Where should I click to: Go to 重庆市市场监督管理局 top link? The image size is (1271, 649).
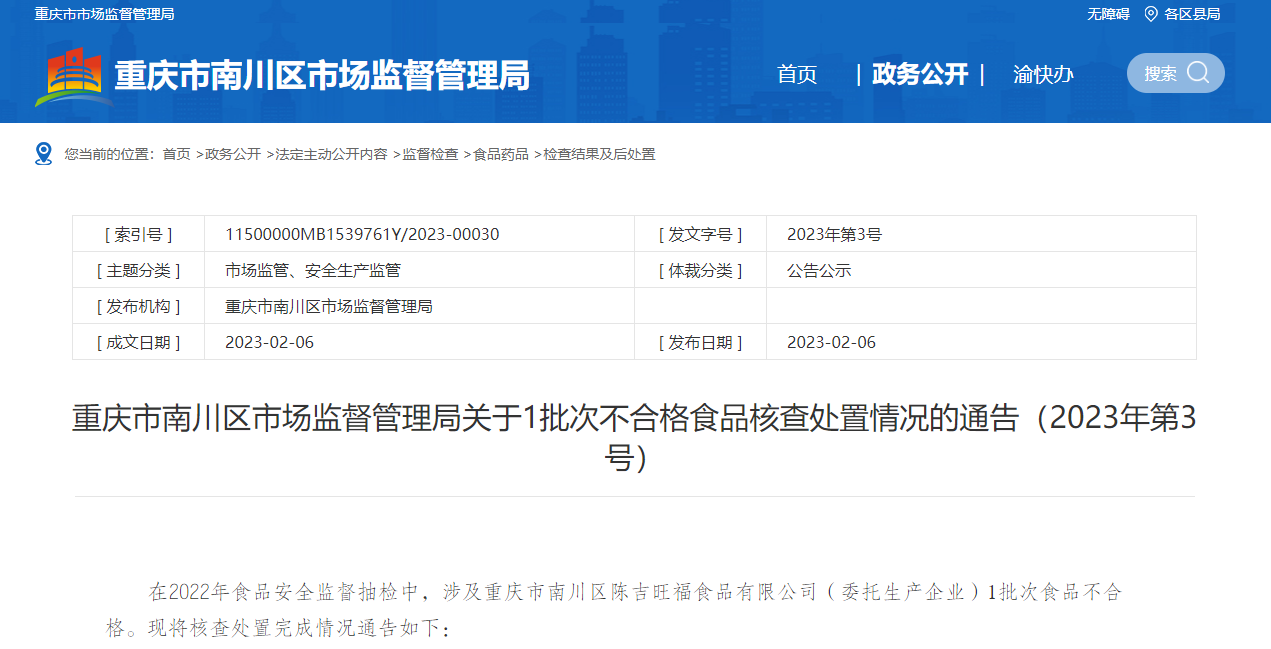point(104,14)
